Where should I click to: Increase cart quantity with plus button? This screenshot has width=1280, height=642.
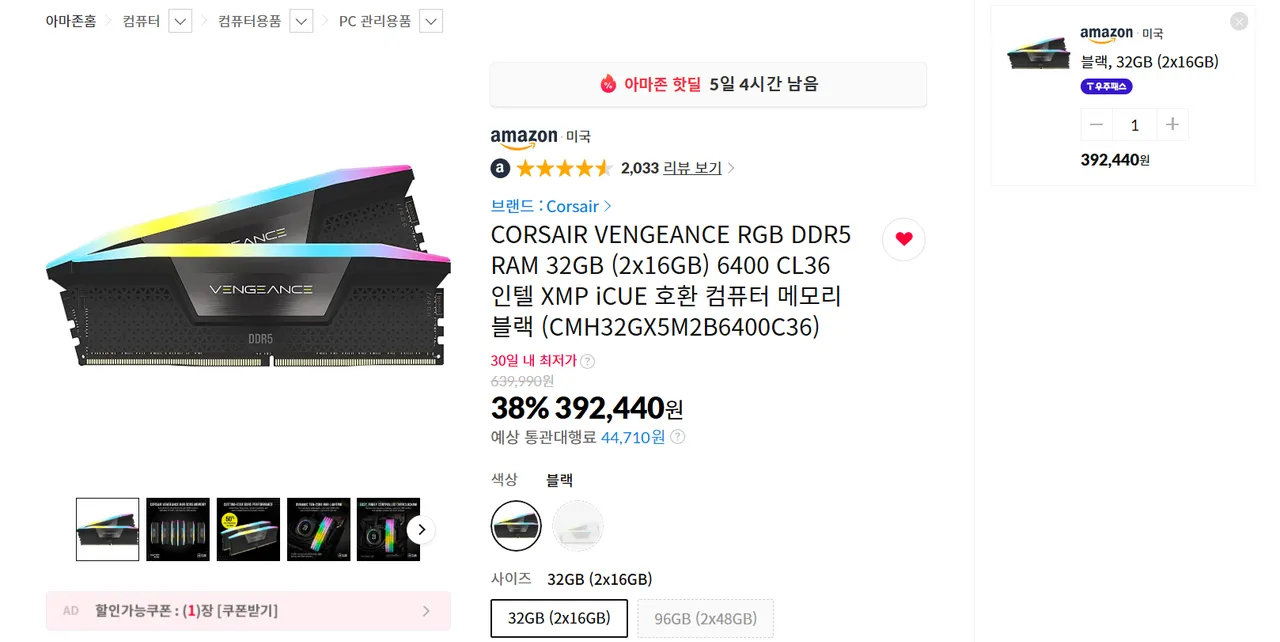click(x=1172, y=125)
